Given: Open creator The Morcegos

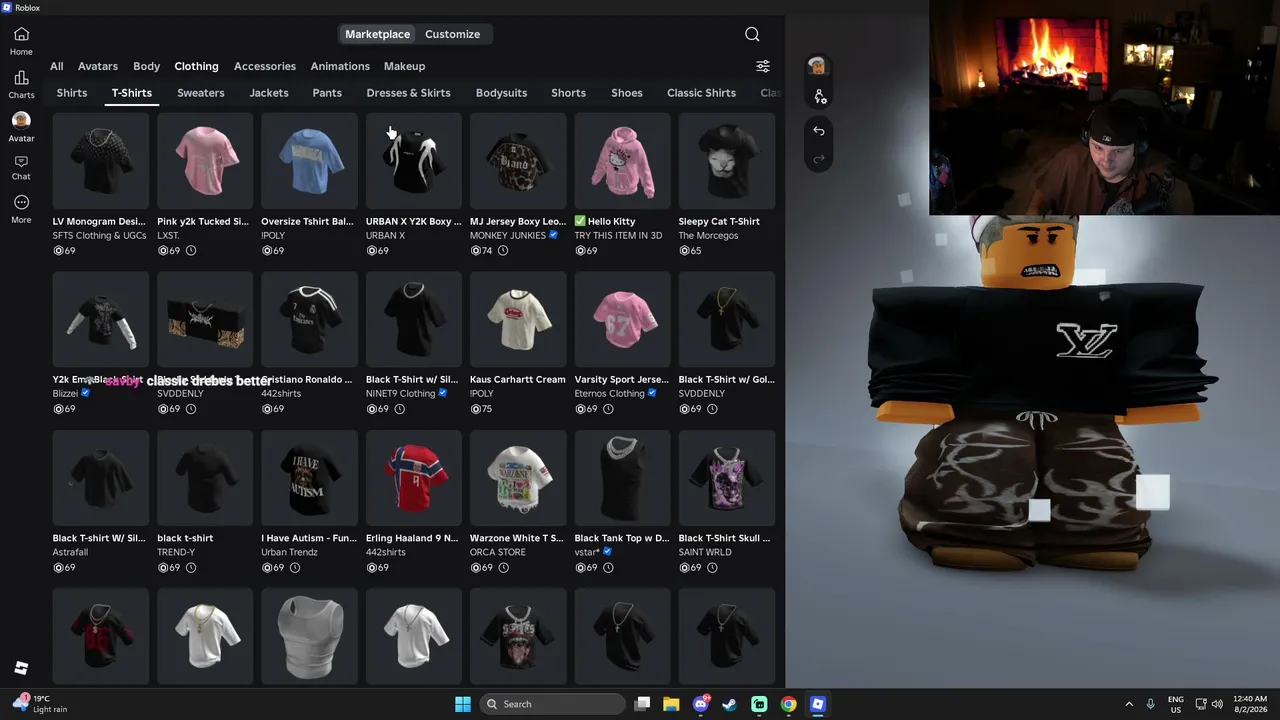Looking at the screenshot, I should (x=708, y=236).
